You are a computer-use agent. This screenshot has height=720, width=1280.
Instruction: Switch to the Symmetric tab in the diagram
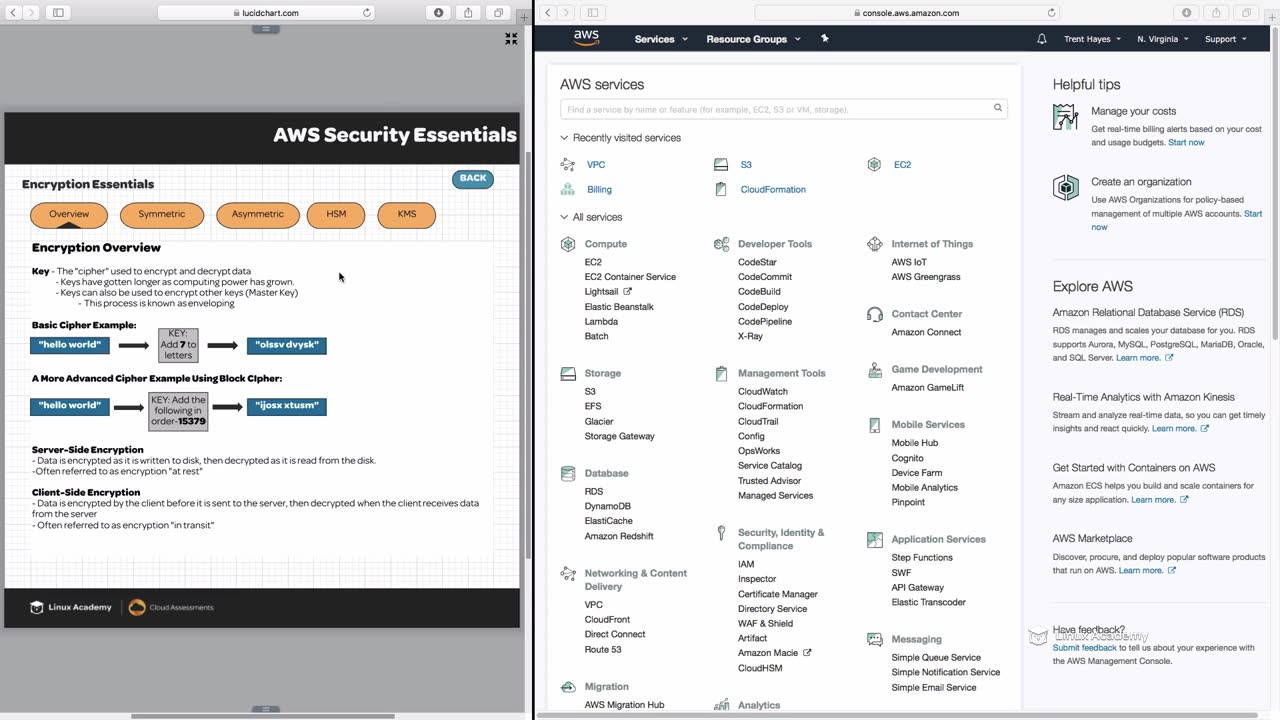[162, 214]
